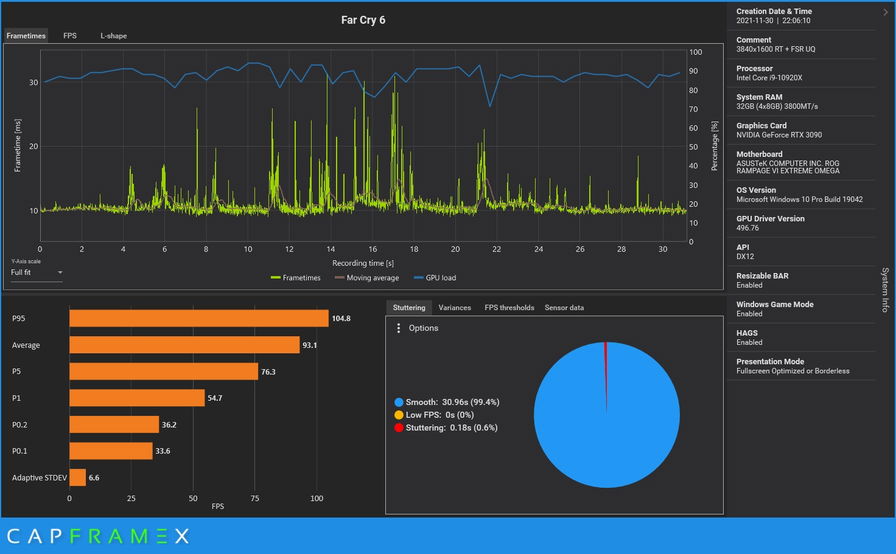Switch to the FPS graph tab
The width and height of the screenshot is (896, 554).
coord(70,36)
